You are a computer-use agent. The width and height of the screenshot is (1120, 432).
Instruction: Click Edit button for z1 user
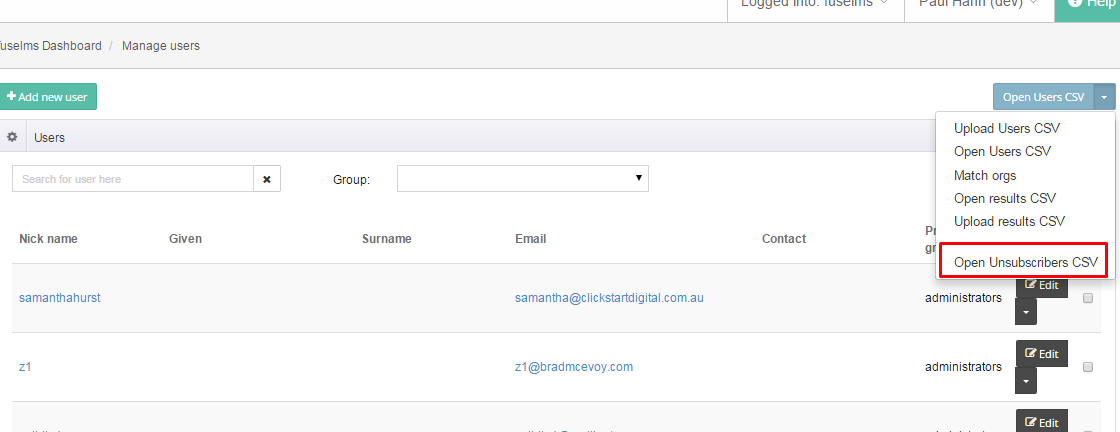point(1041,354)
